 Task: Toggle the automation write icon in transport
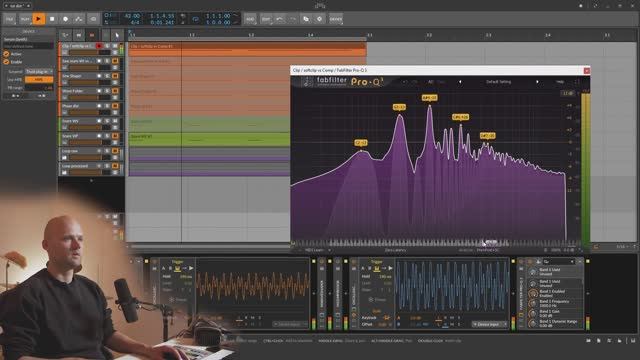[79, 19]
